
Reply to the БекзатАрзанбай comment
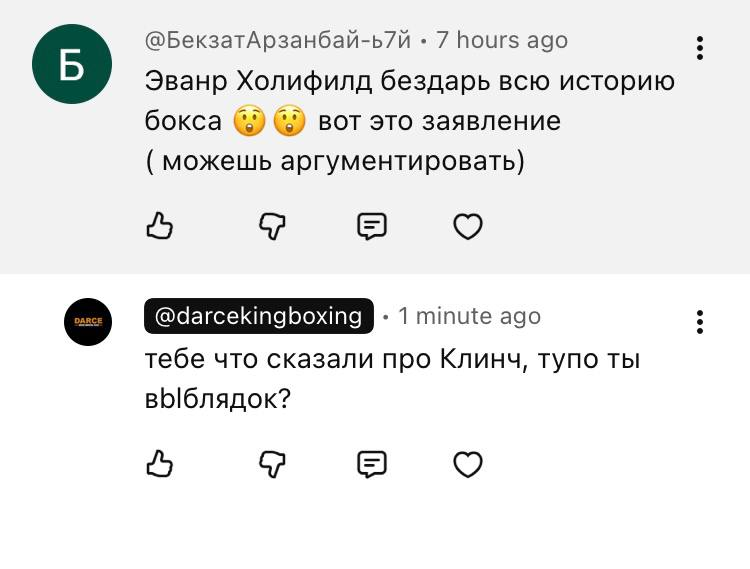pyautogui.click(x=372, y=227)
